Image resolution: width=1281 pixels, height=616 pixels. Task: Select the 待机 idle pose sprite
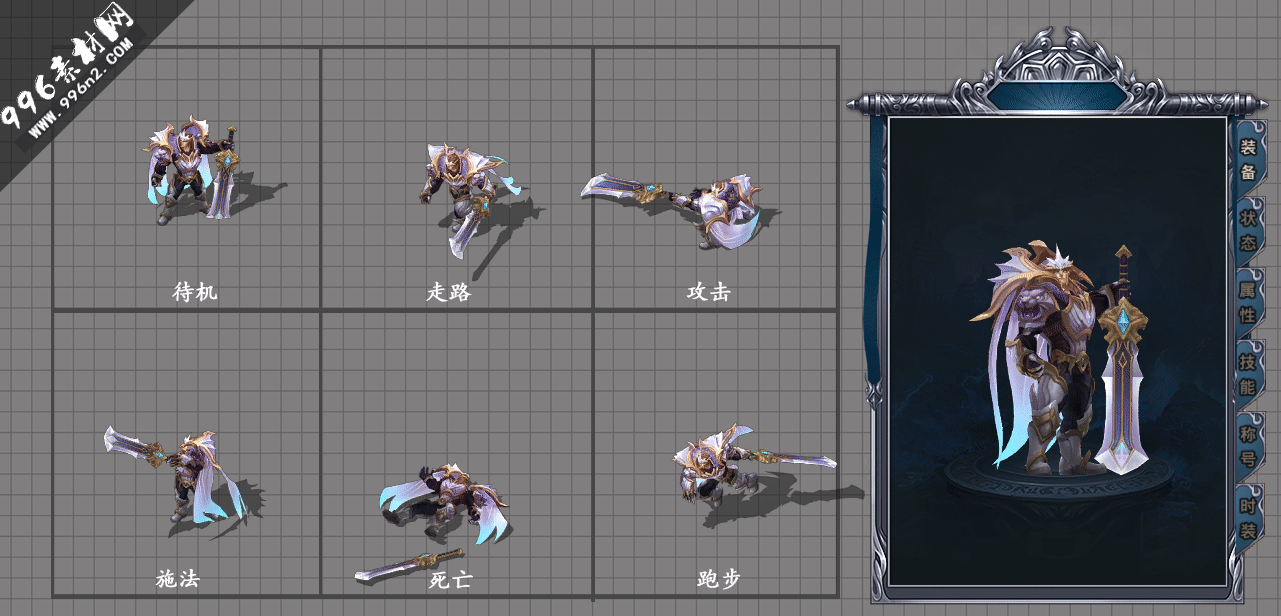(195, 170)
